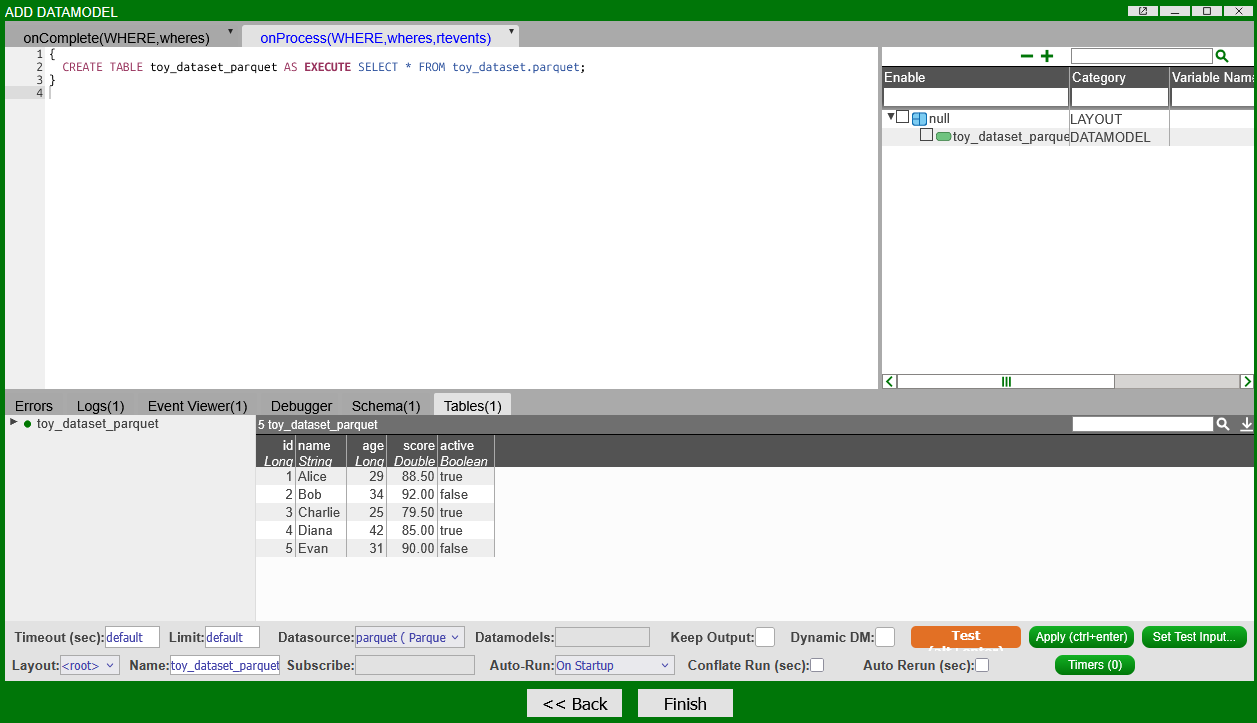The image size is (1257, 723).
Task: Click the pop-out window icon in the title bar
Action: tap(1143, 11)
